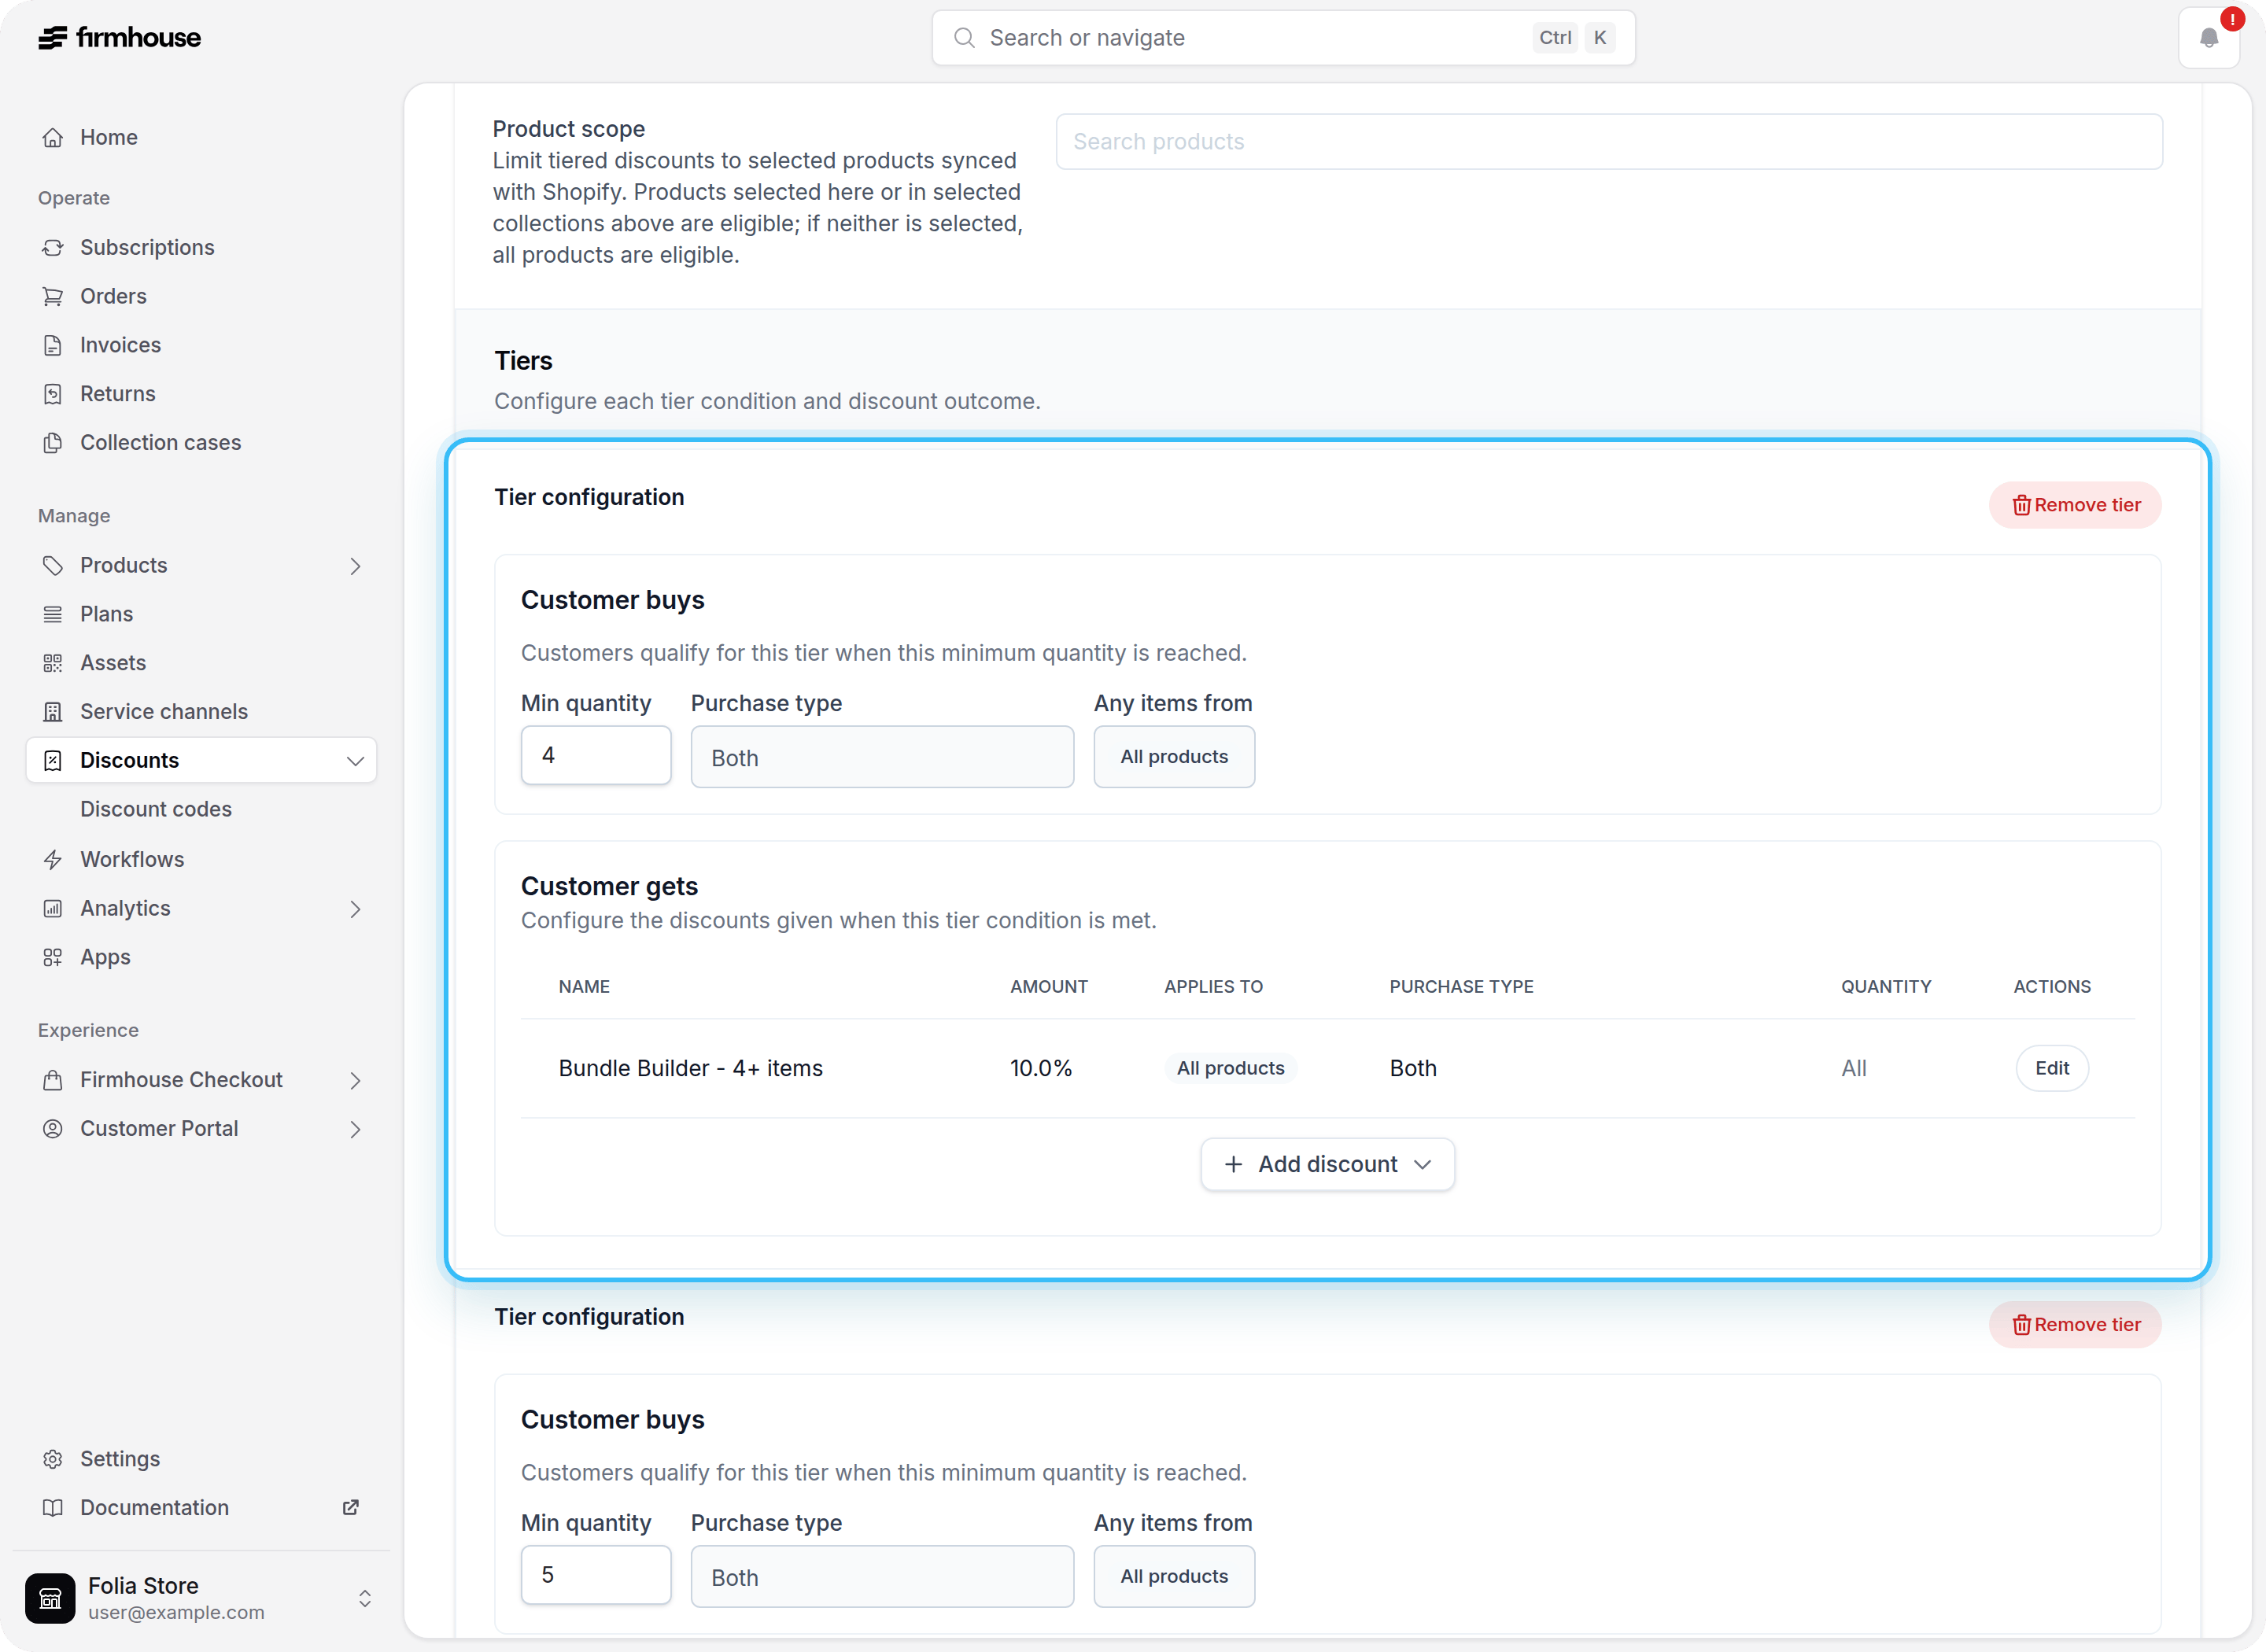Expand the Analytics submenu chevron
Viewport: 2266px width, 1652px height.
(x=355, y=909)
